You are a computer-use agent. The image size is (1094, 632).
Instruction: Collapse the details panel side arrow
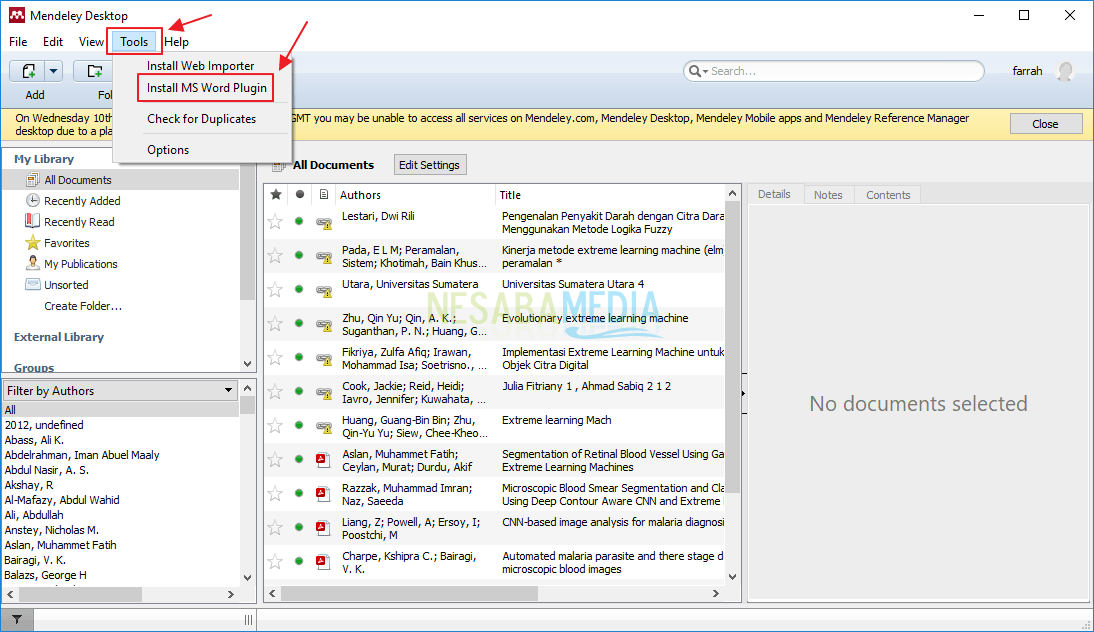click(x=744, y=393)
